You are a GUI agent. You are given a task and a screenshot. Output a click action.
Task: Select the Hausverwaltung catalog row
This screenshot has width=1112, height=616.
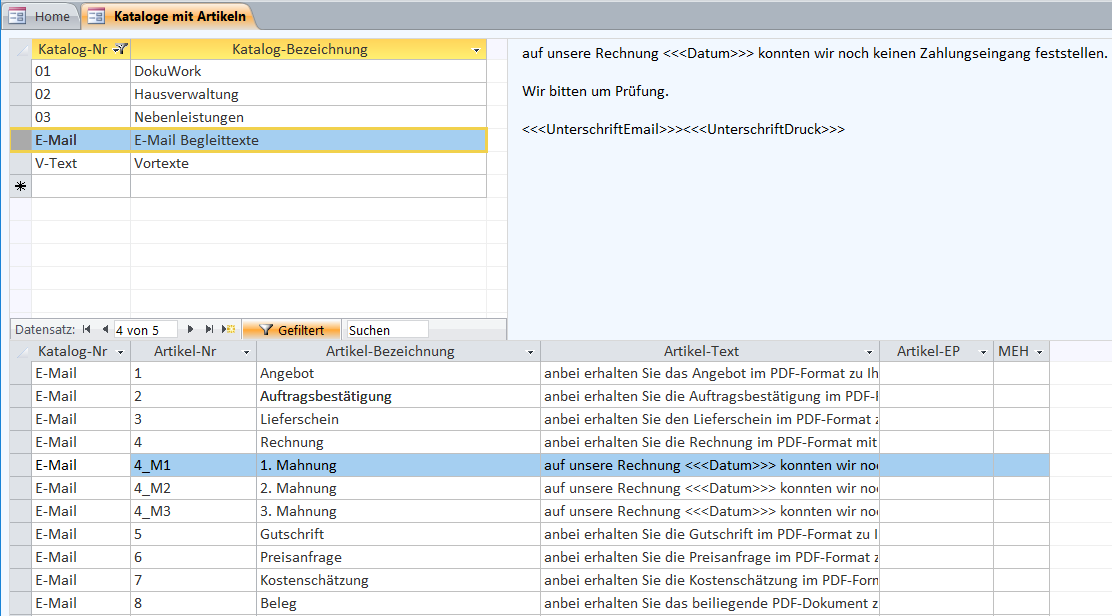coord(186,94)
